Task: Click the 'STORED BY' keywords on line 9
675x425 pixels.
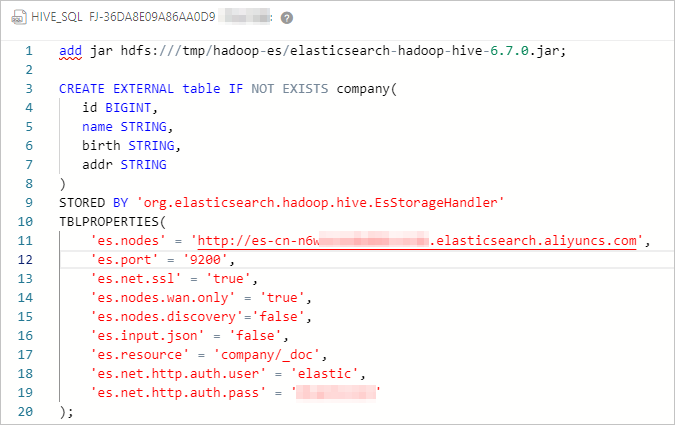Action: (x=93, y=202)
